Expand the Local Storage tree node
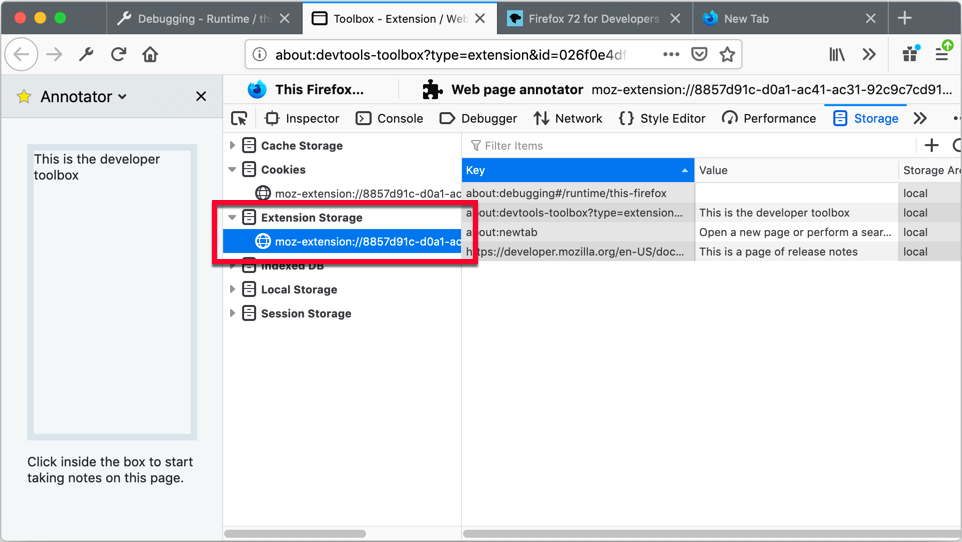The image size is (962, 542). [x=233, y=289]
